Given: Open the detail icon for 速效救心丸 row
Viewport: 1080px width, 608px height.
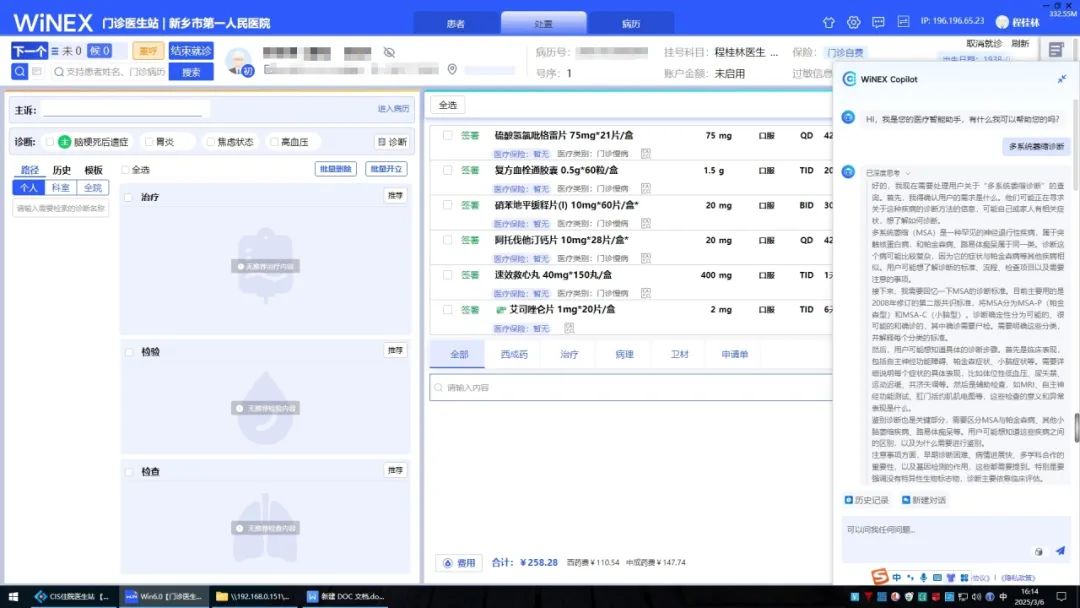Looking at the screenshot, I should pos(645,293).
